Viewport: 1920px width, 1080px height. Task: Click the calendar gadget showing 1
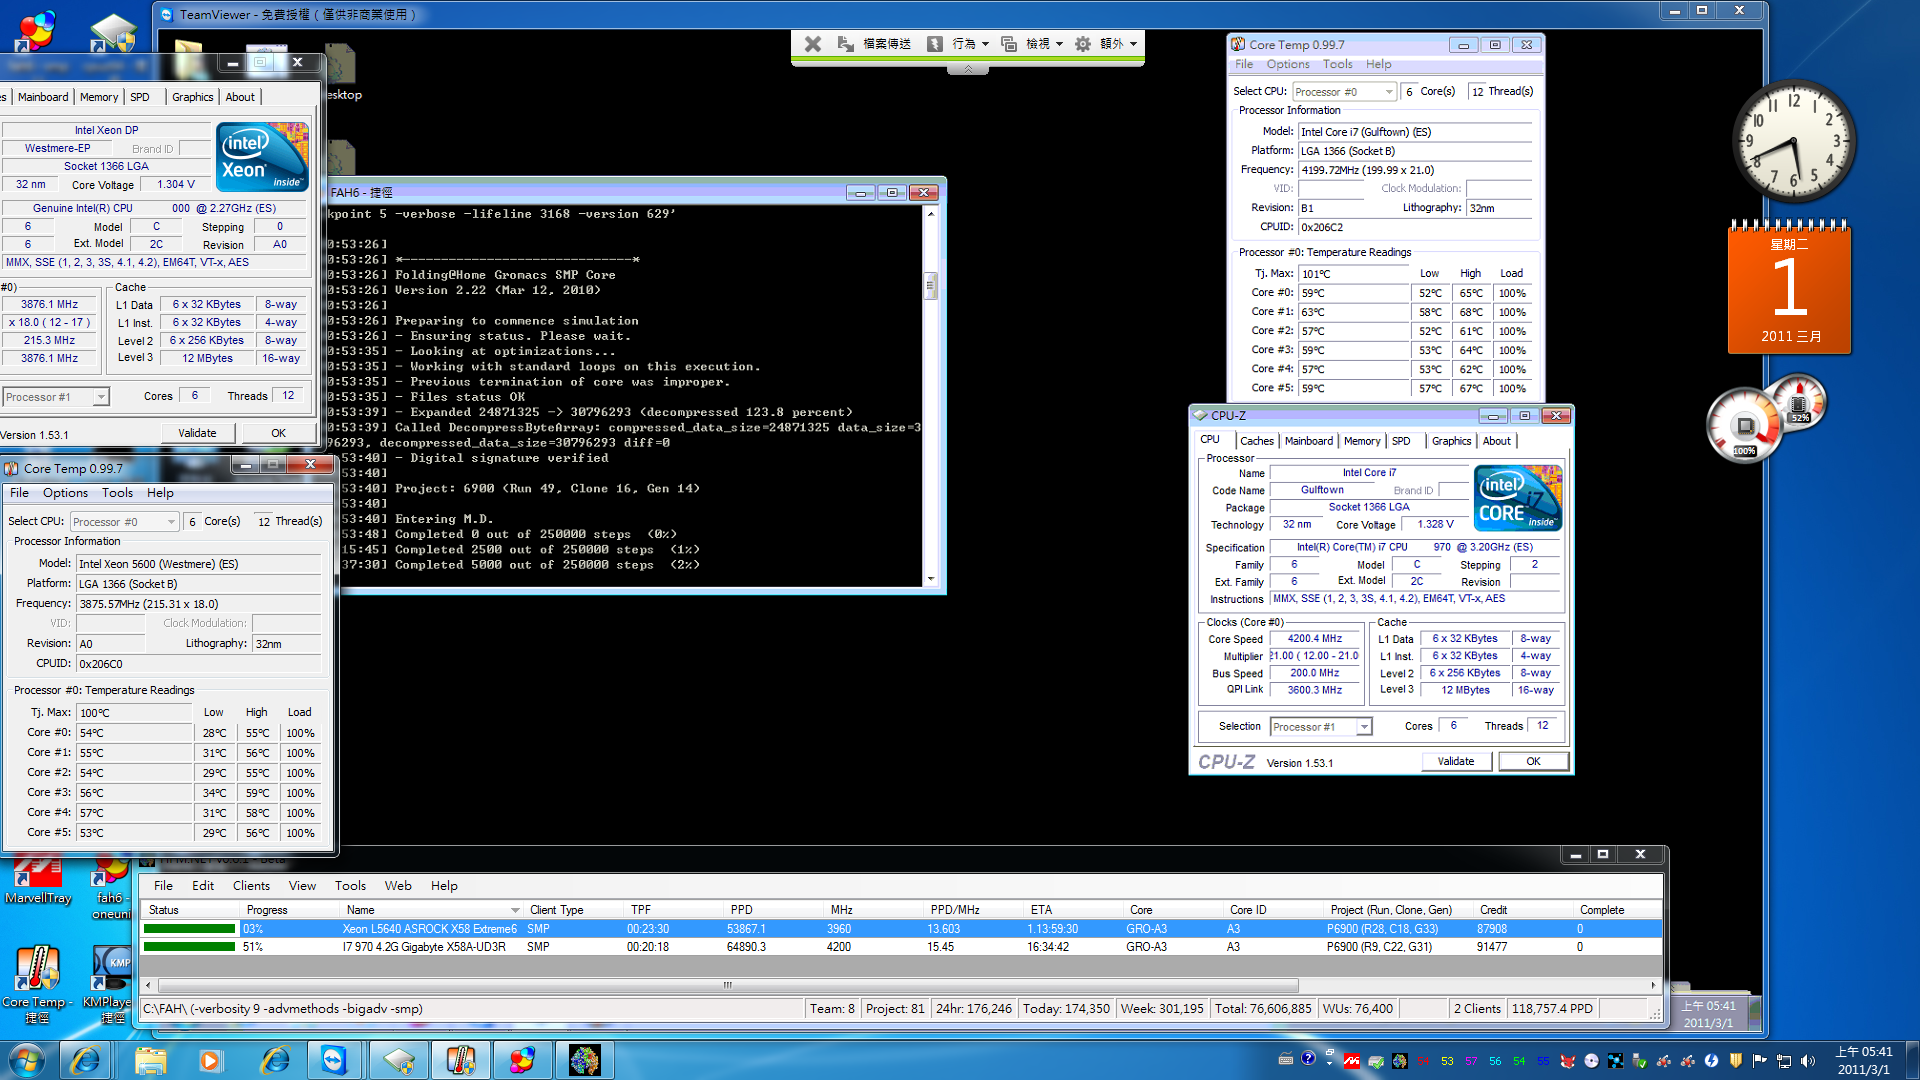(1789, 287)
